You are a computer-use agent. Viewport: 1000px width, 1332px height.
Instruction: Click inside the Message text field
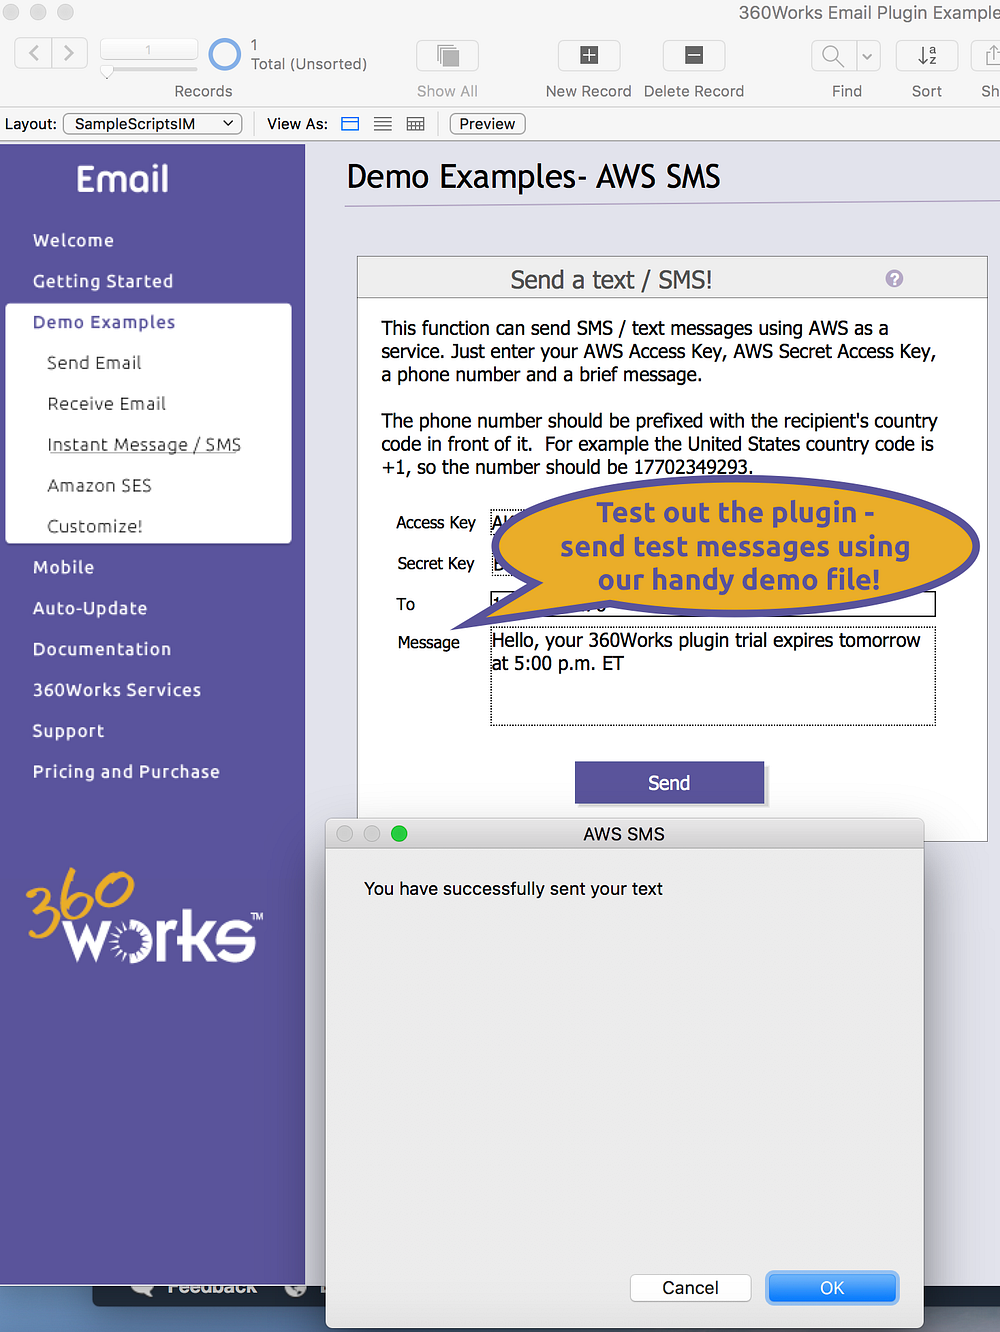click(x=712, y=675)
